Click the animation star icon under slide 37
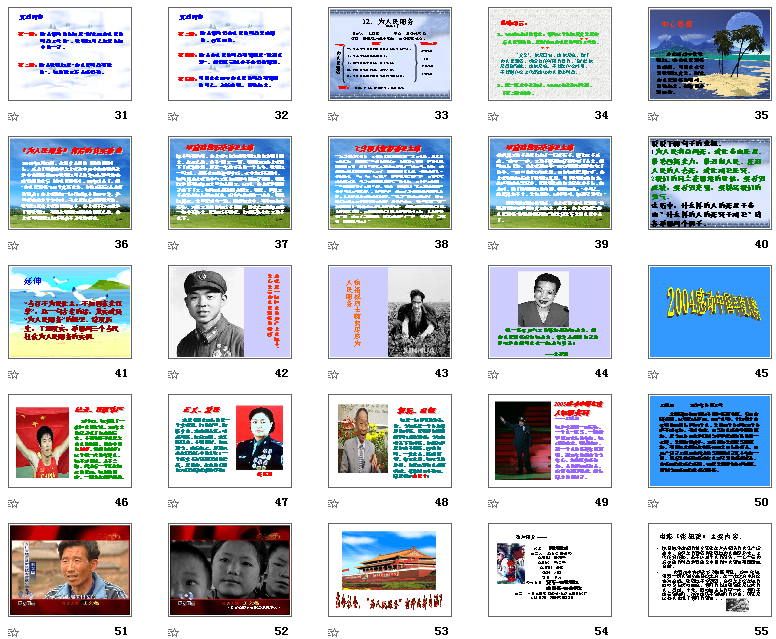The height and width of the screenshot is (639, 776). (173, 246)
